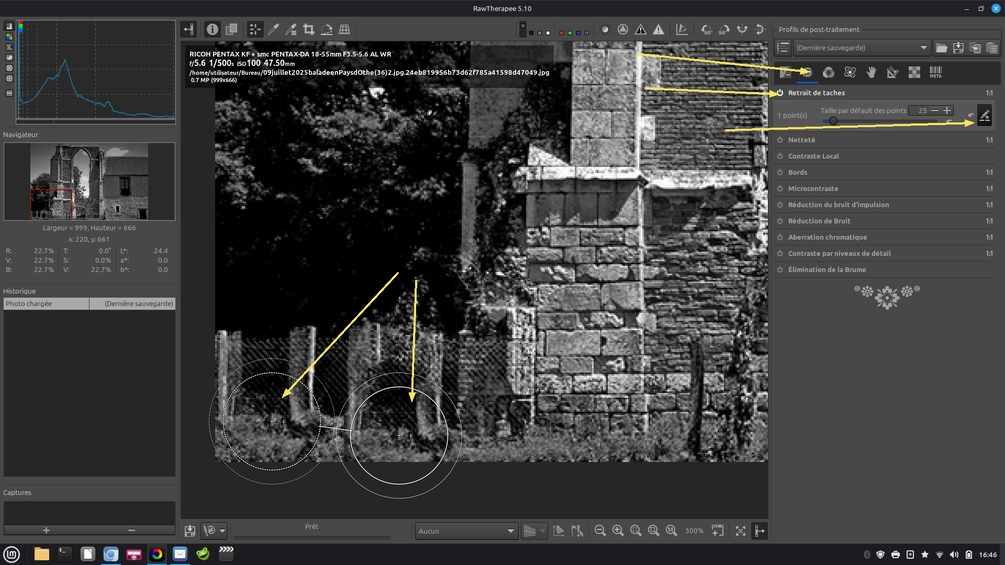The height and width of the screenshot is (565, 1005).
Task: Open the Aucun dropdown below preview
Action: 465,531
